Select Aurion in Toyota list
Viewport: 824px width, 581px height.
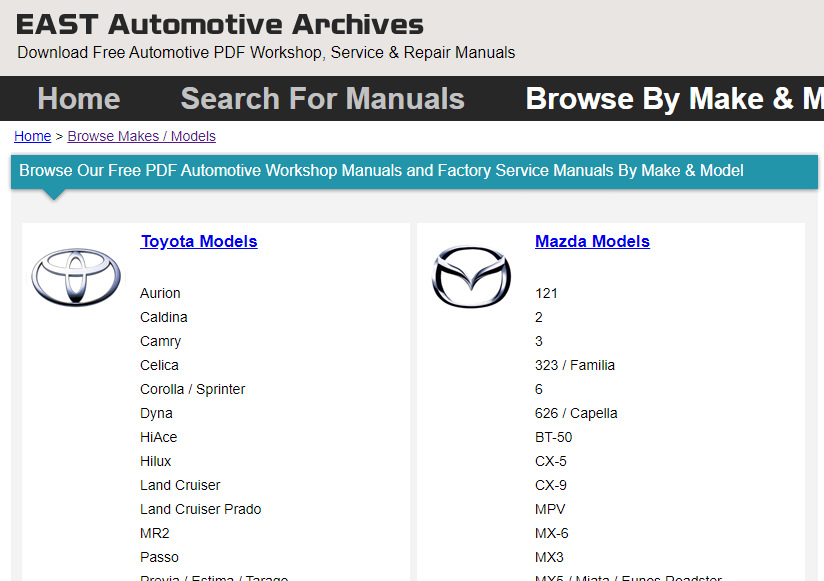(x=160, y=293)
